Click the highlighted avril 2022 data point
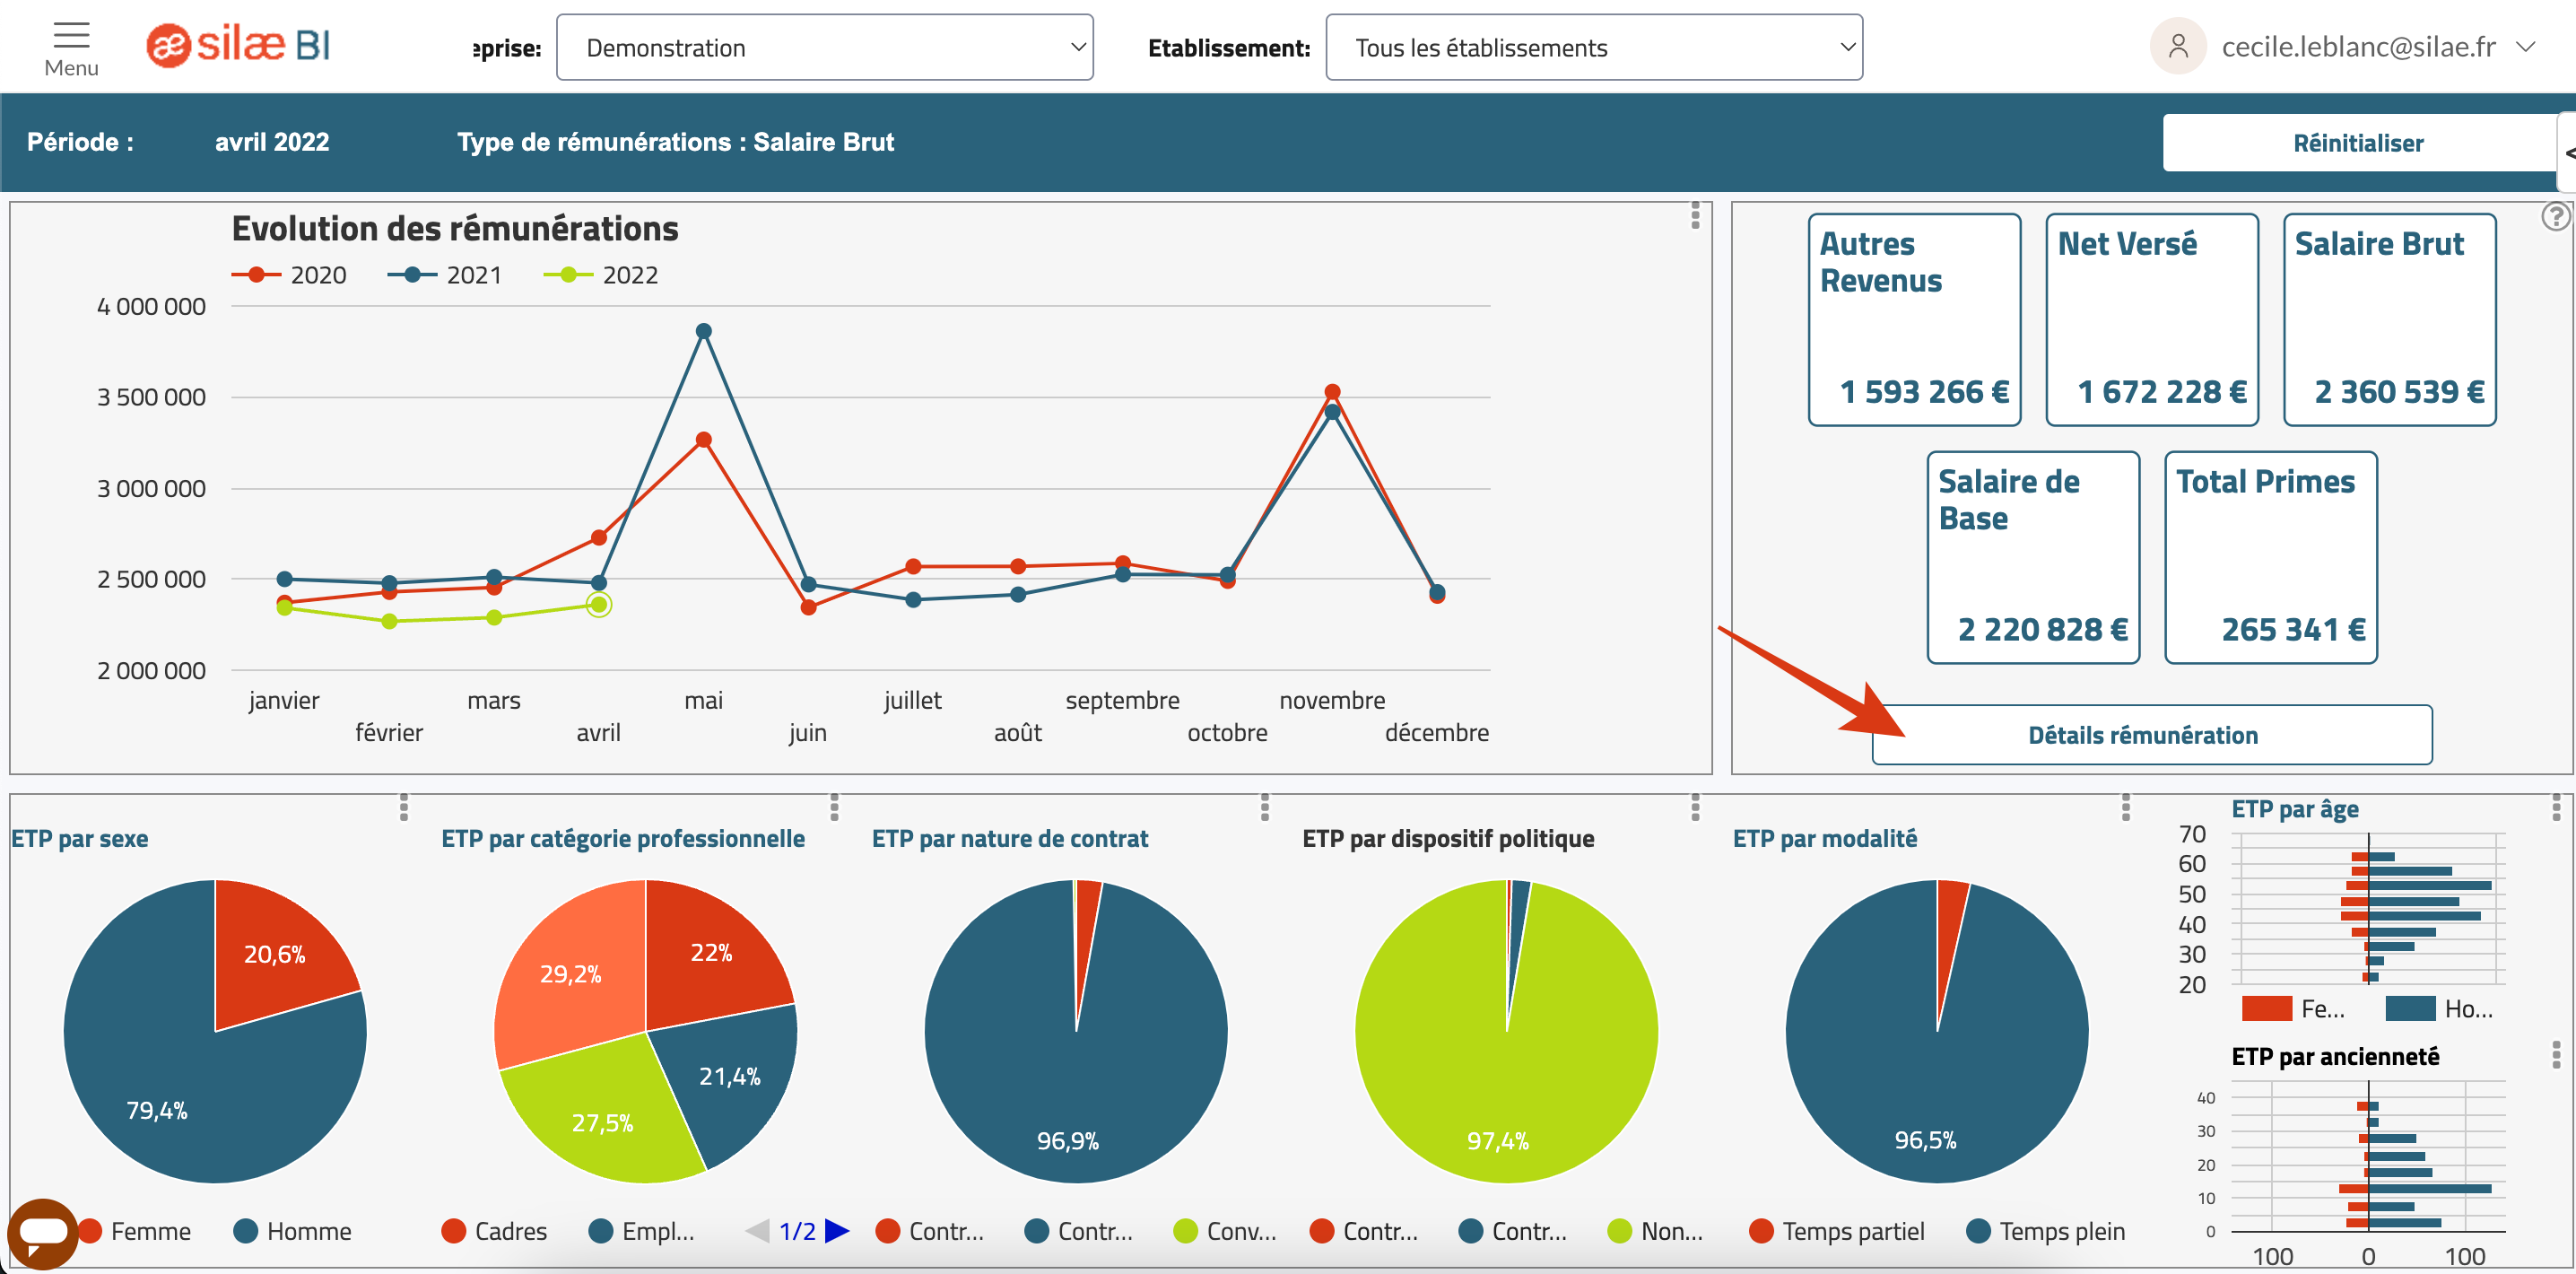This screenshot has width=2576, height=1274. (599, 604)
